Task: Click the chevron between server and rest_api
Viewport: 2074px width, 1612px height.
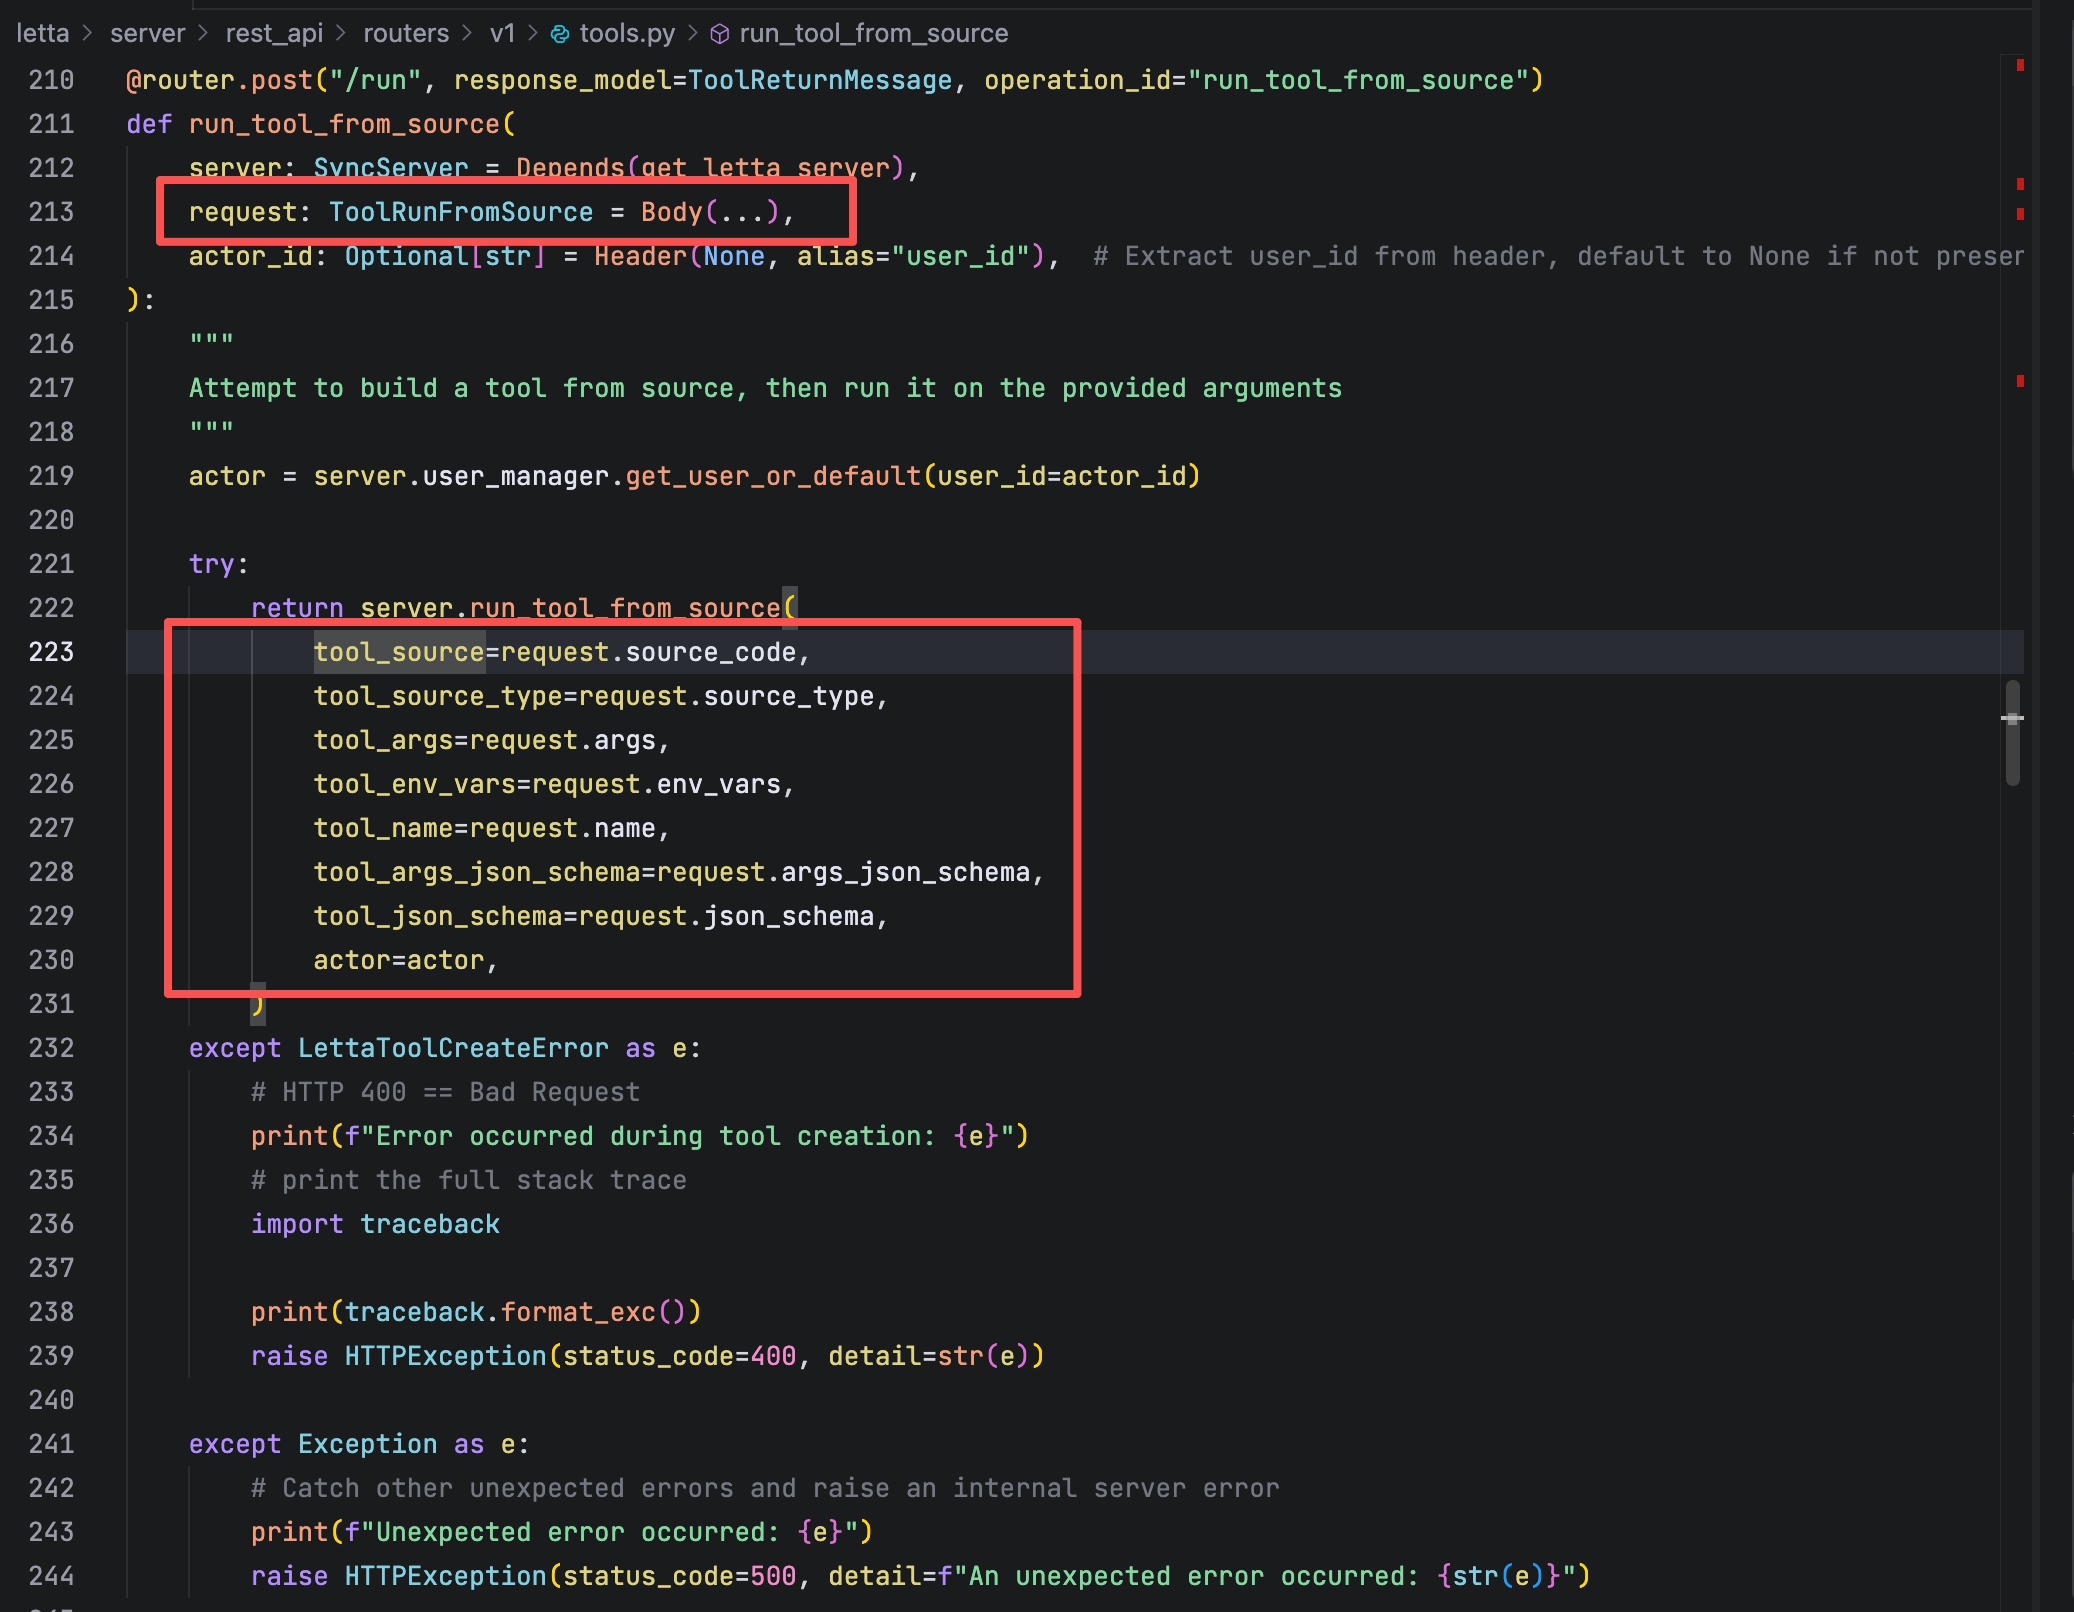Action: (x=204, y=34)
